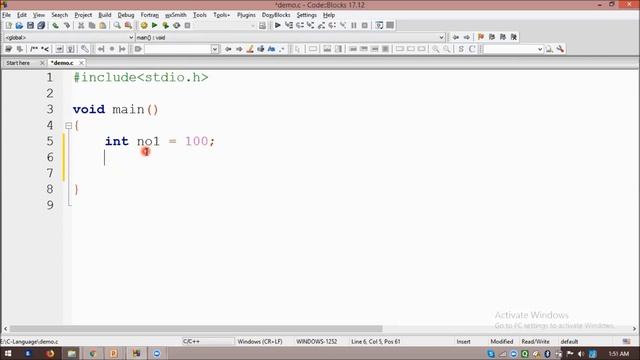640x360 pixels.
Task: Click the DoxyBlocks block comment icon
Action: tap(34, 49)
